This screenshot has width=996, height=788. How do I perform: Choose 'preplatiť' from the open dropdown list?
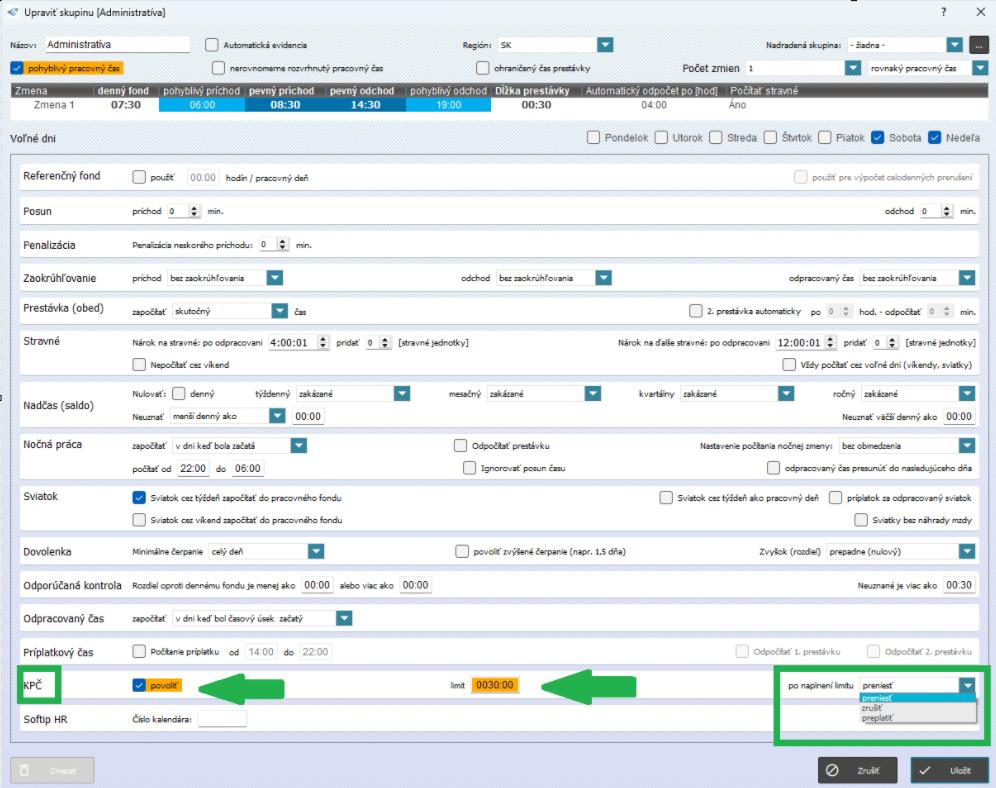pyautogui.click(x=876, y=717)
